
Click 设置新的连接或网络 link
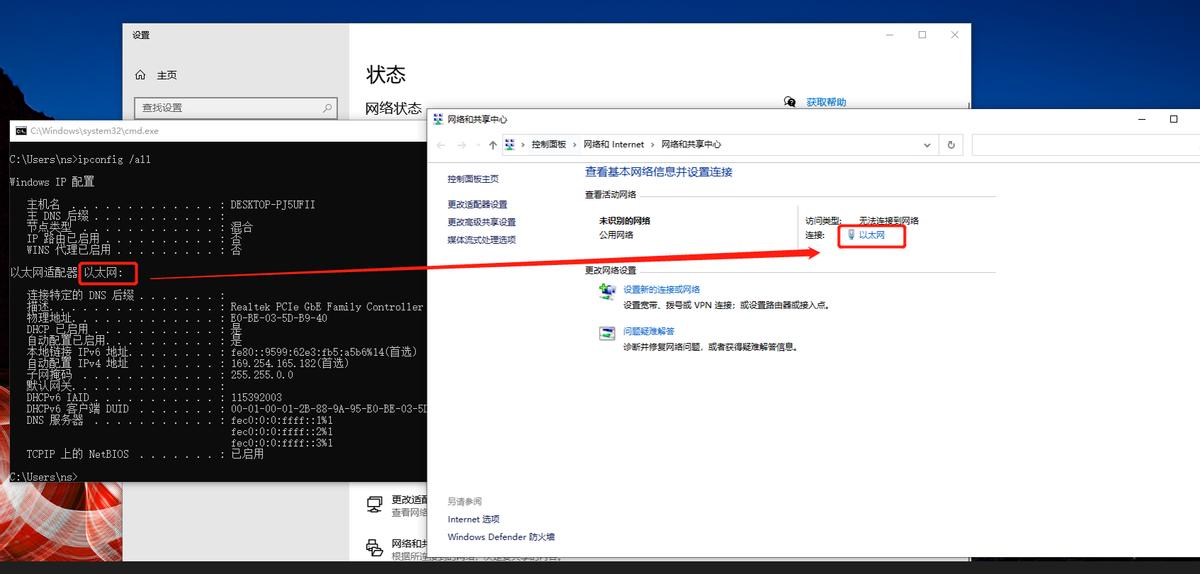click(x=661, y=289)
